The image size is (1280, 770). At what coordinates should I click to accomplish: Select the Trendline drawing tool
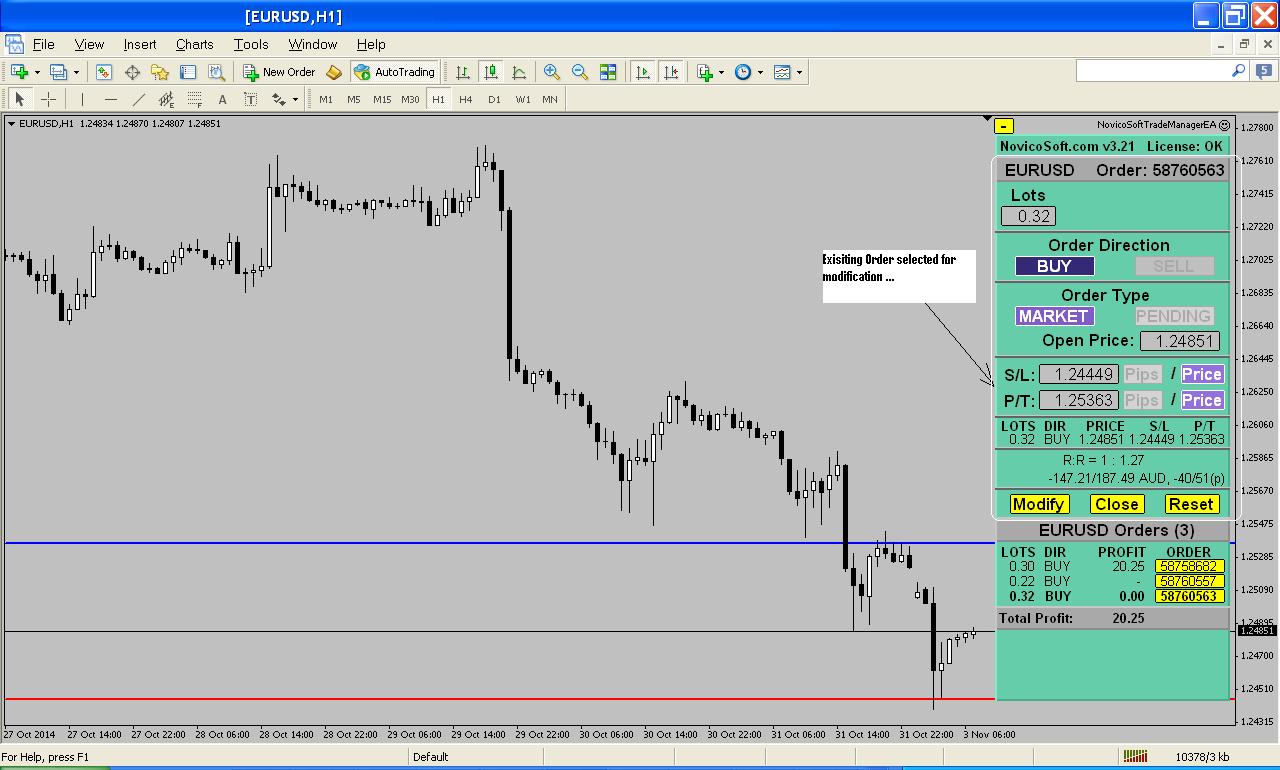click(139, 99)
